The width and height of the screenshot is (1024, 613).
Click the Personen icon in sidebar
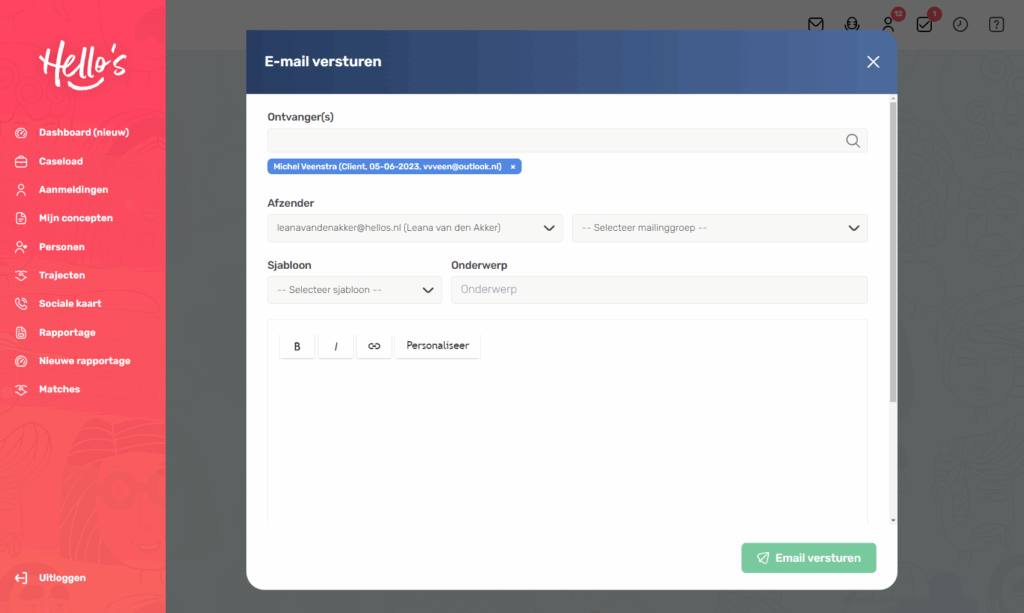pyautogui.click(x=21, y=247)
